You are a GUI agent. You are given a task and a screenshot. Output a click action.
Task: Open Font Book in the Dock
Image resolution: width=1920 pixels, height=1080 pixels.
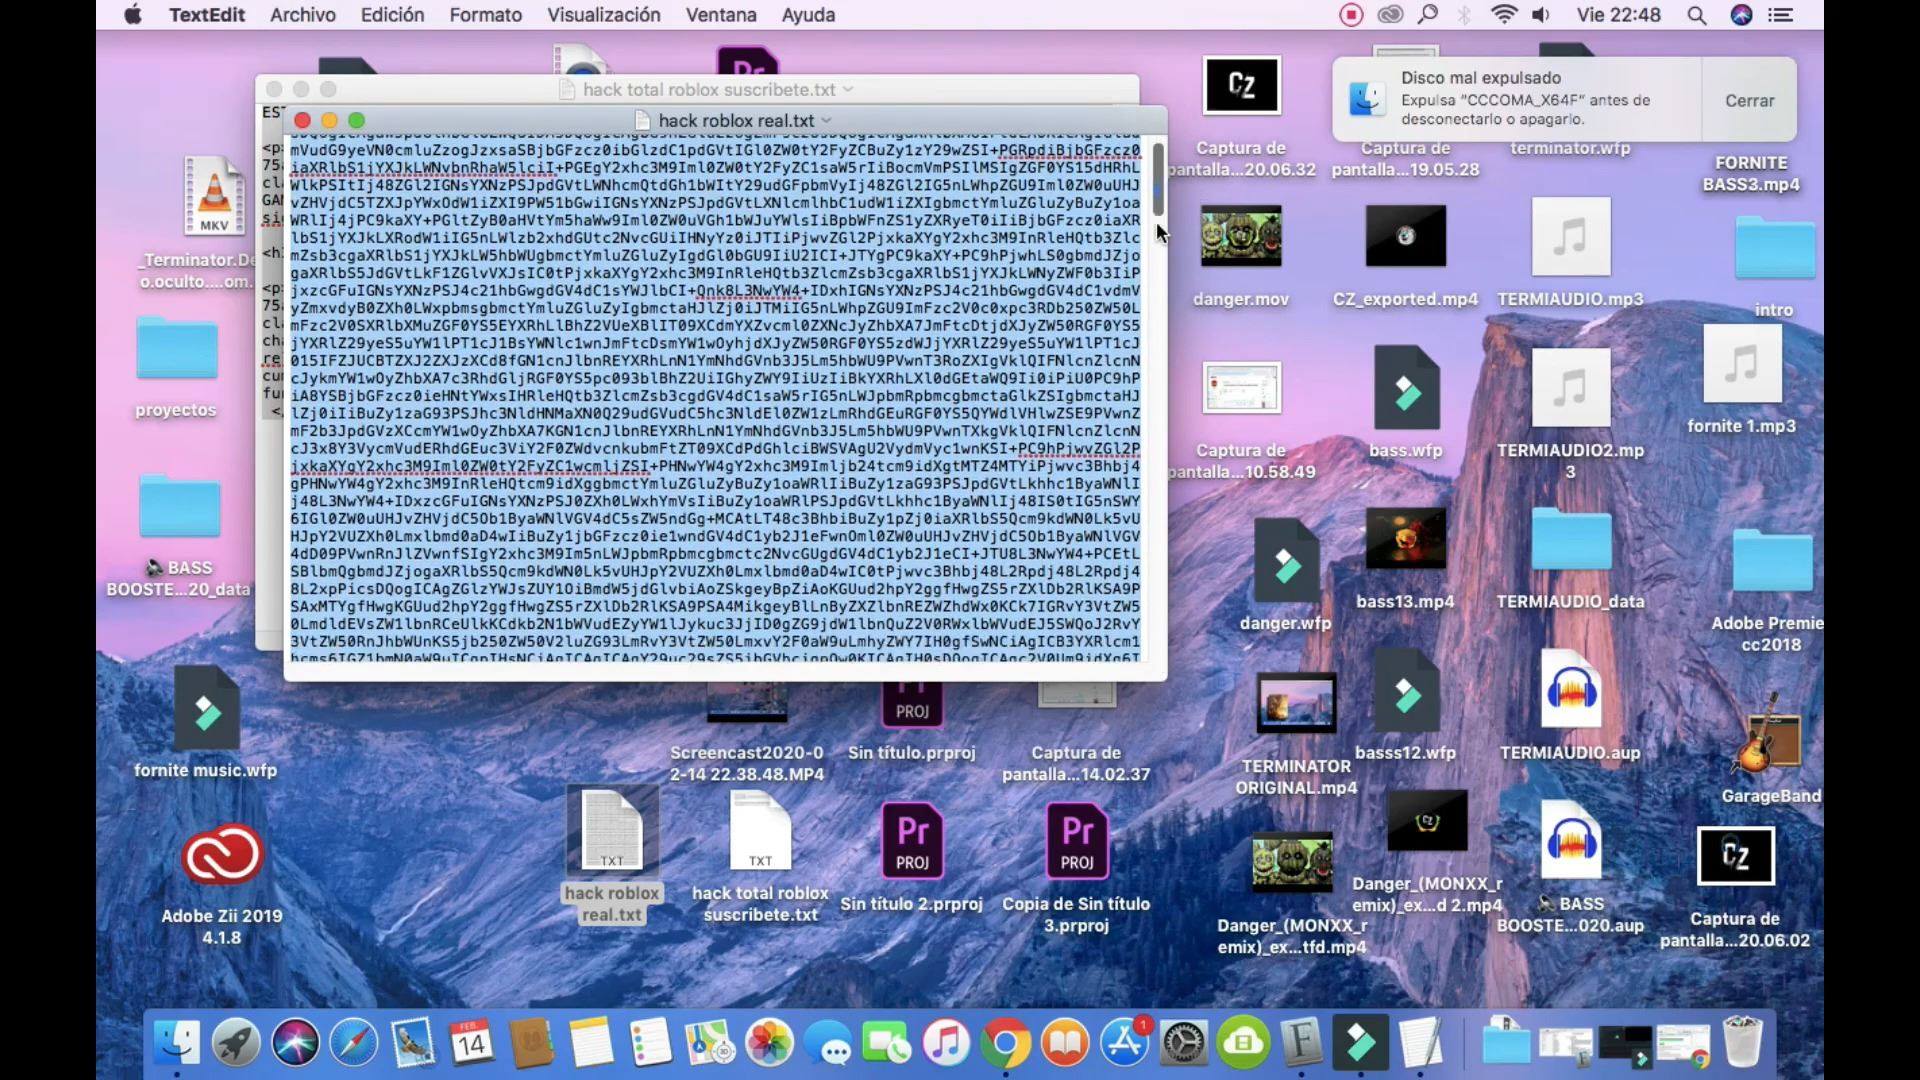1301,1044
